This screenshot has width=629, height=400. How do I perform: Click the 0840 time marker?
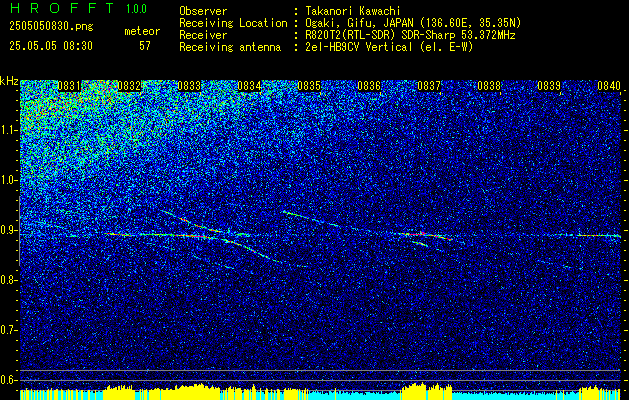(609, 86)
